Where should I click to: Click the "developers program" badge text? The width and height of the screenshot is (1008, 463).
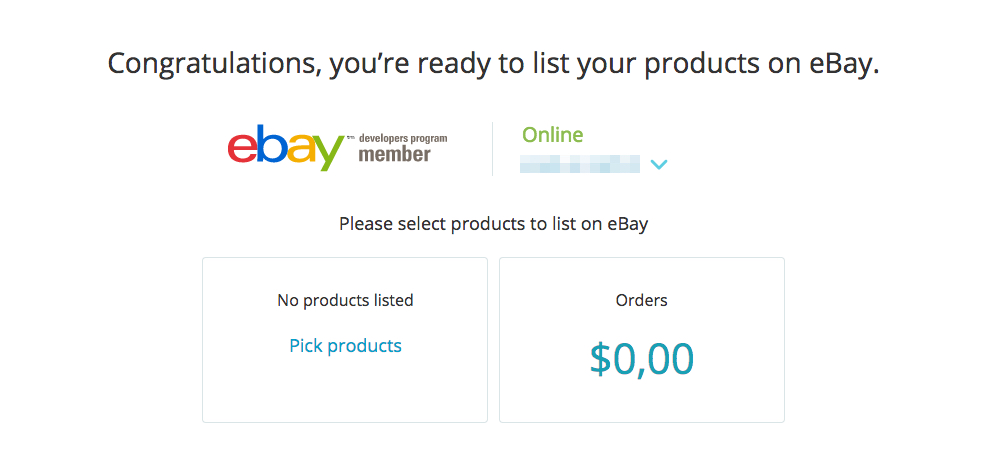[x=403, y=138]
